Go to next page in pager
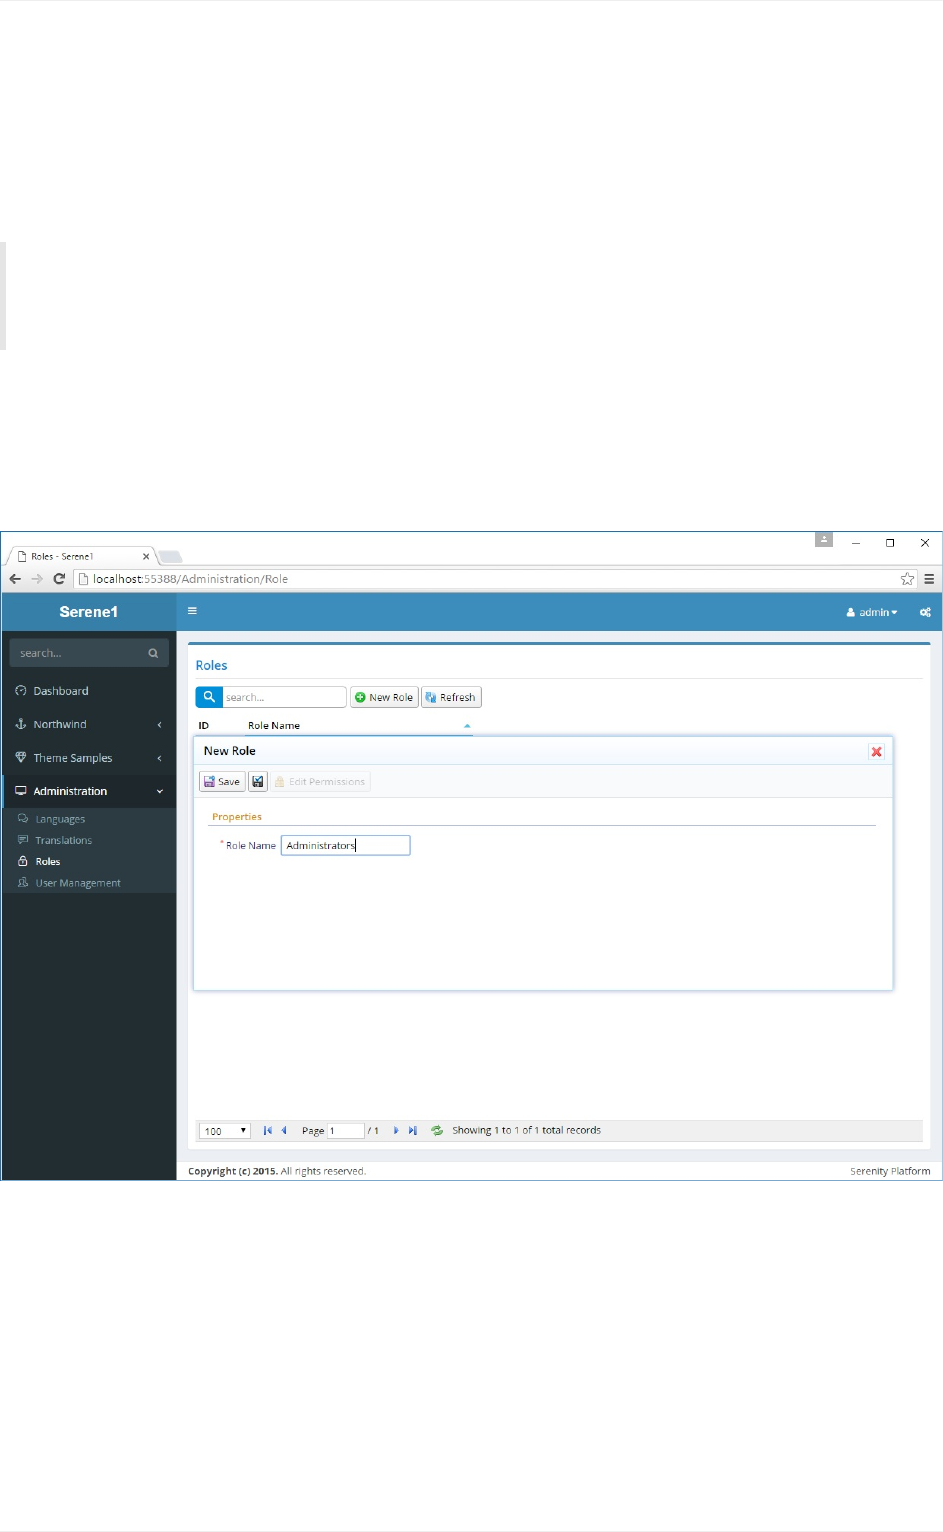 (x=396, y=1131)
